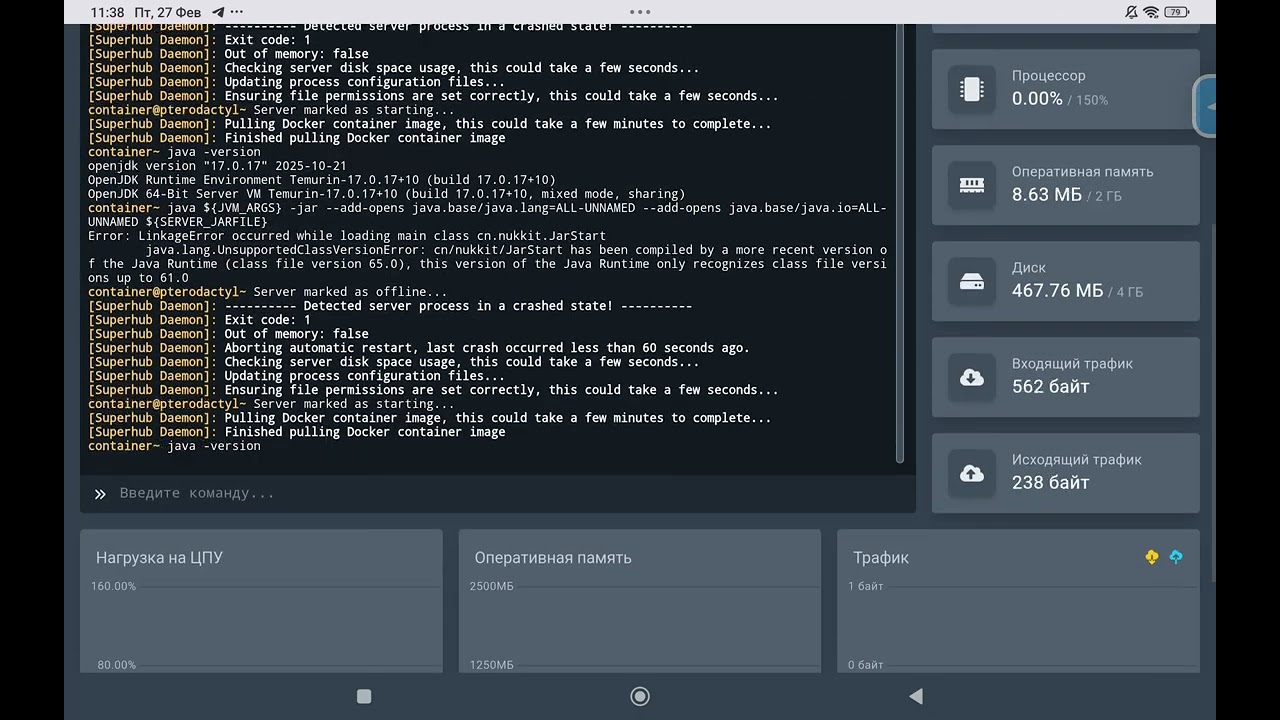Select the Входящий трафик 562 байт value

(x=1050, y=387)
